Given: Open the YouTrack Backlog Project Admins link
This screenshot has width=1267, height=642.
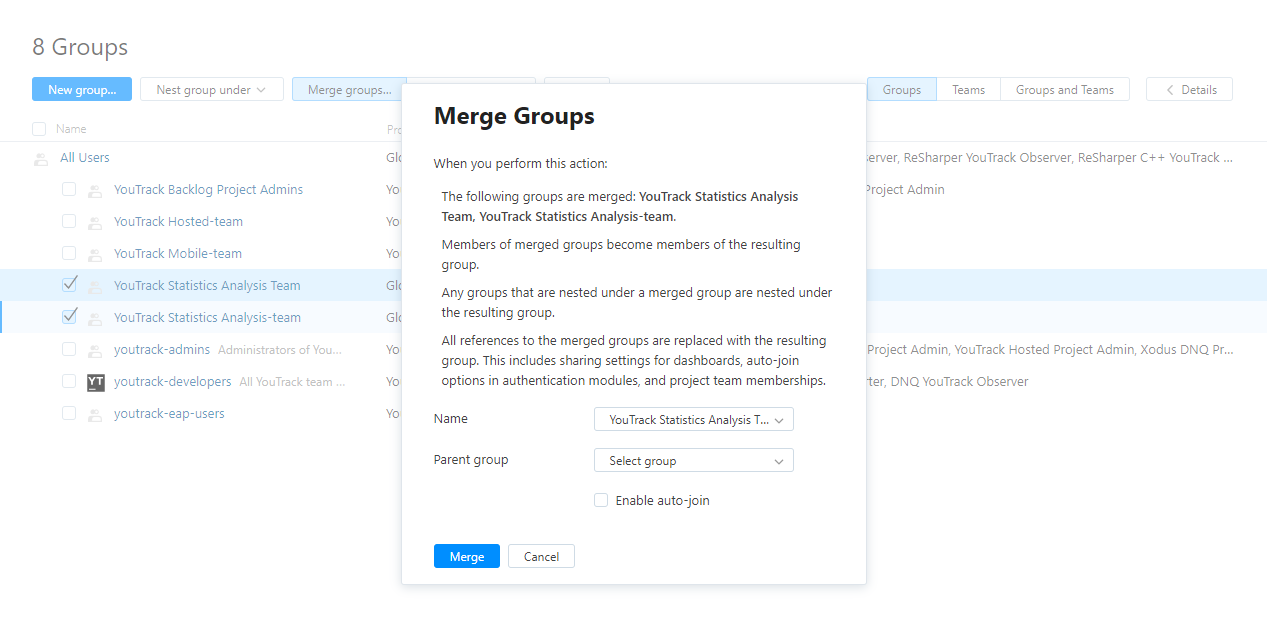Looking at the screenshot, I should [x=208, y=190].
